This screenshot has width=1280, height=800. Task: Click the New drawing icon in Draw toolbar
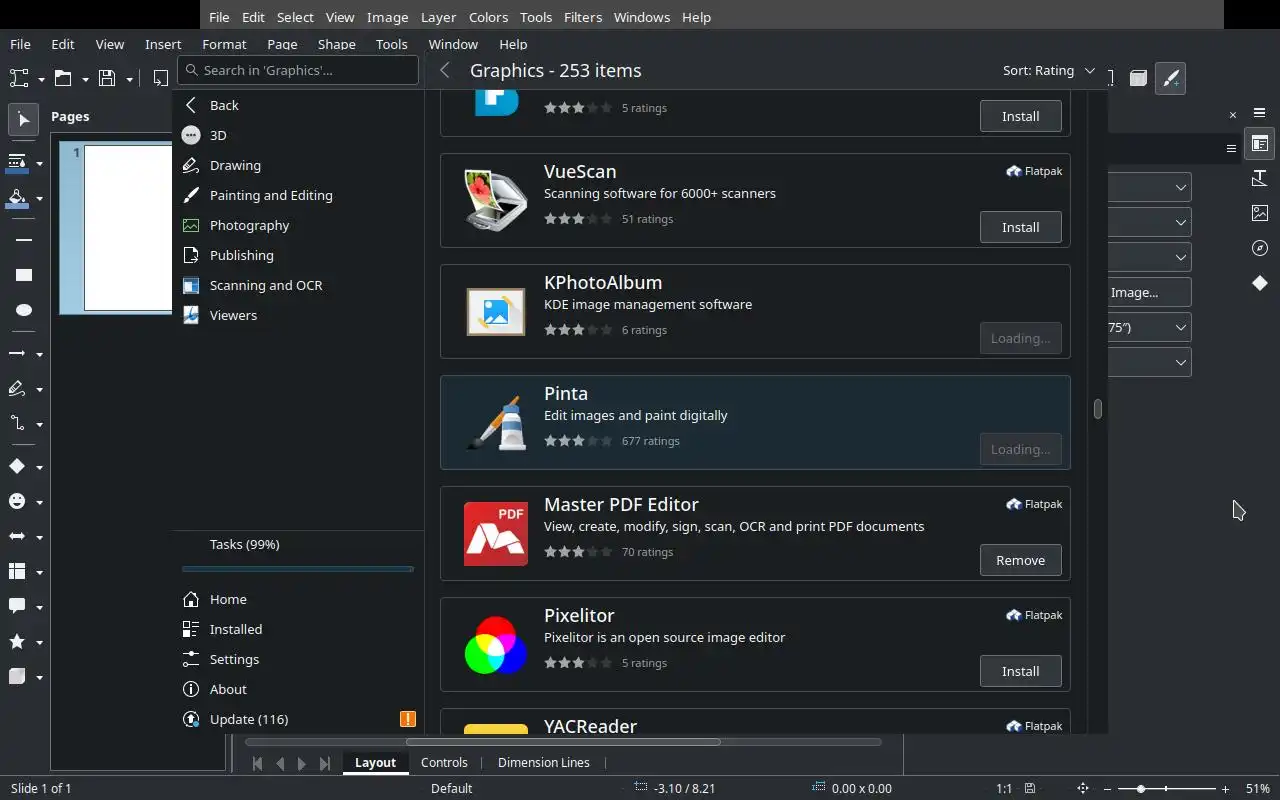(x=19, y=78)
